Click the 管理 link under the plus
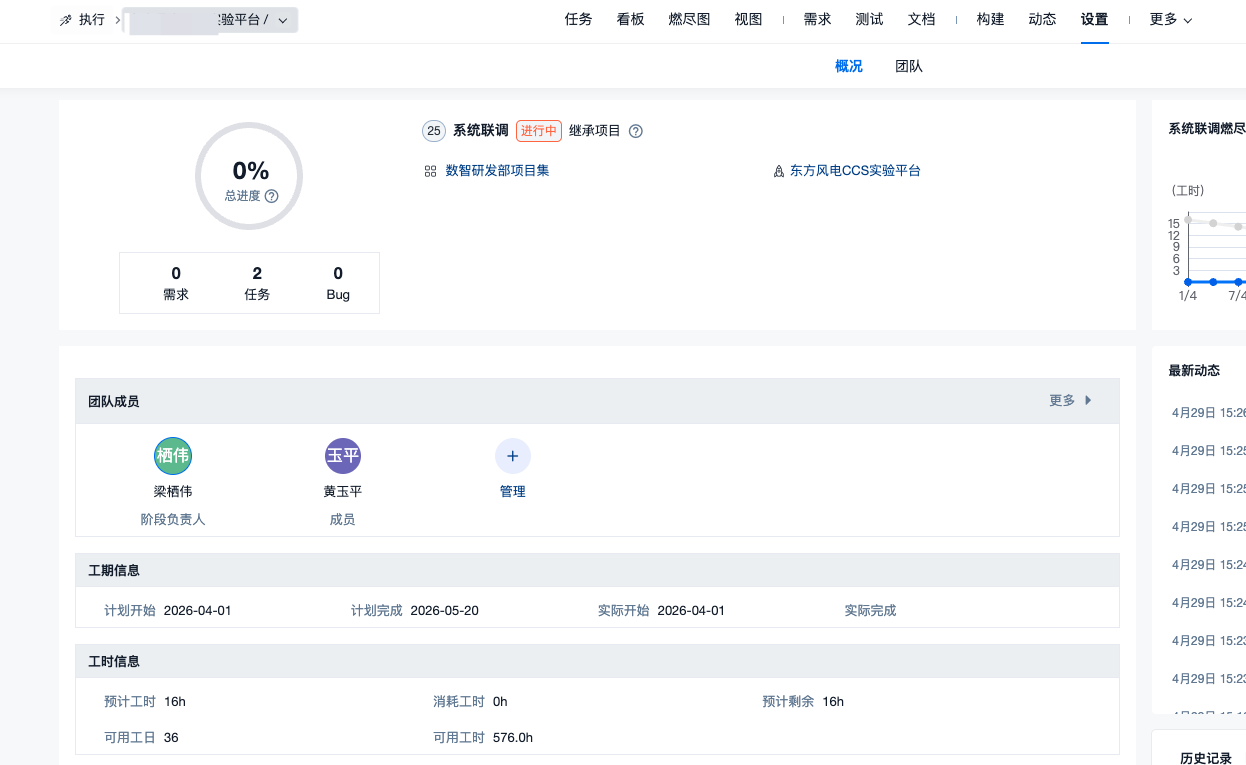The width and height of the screenshot is (1246, 765). (x=513, y=492)
